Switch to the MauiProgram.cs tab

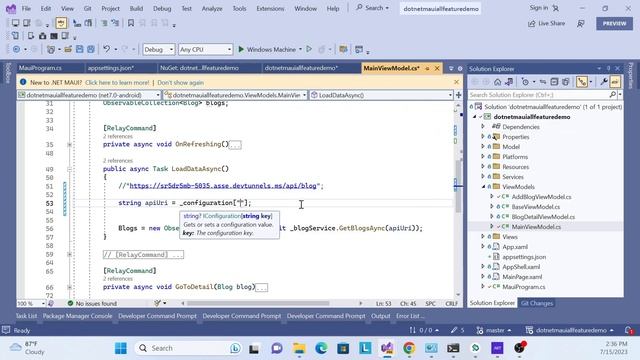tap(40, 68)
